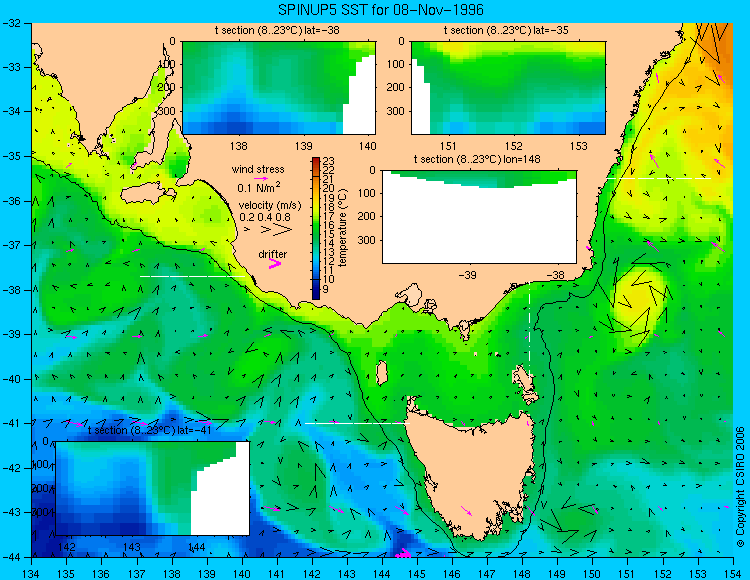Click Flinders Island northeast of Tasmania
This screenshot has width=750, height=580.
(x=524, y=380)
